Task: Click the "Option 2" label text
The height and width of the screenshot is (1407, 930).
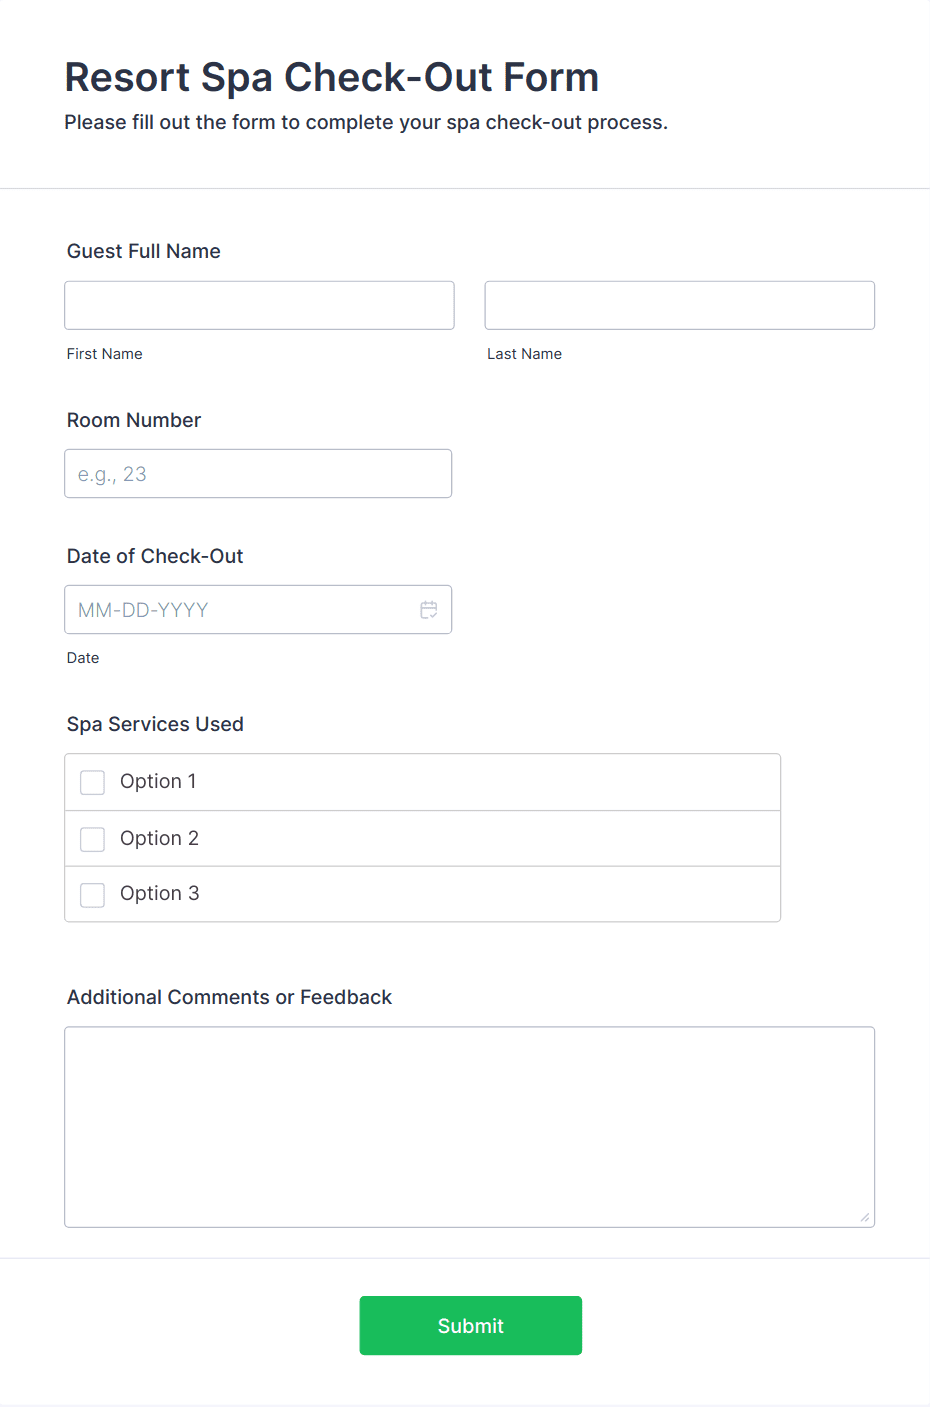Action: tap(159, 838)
